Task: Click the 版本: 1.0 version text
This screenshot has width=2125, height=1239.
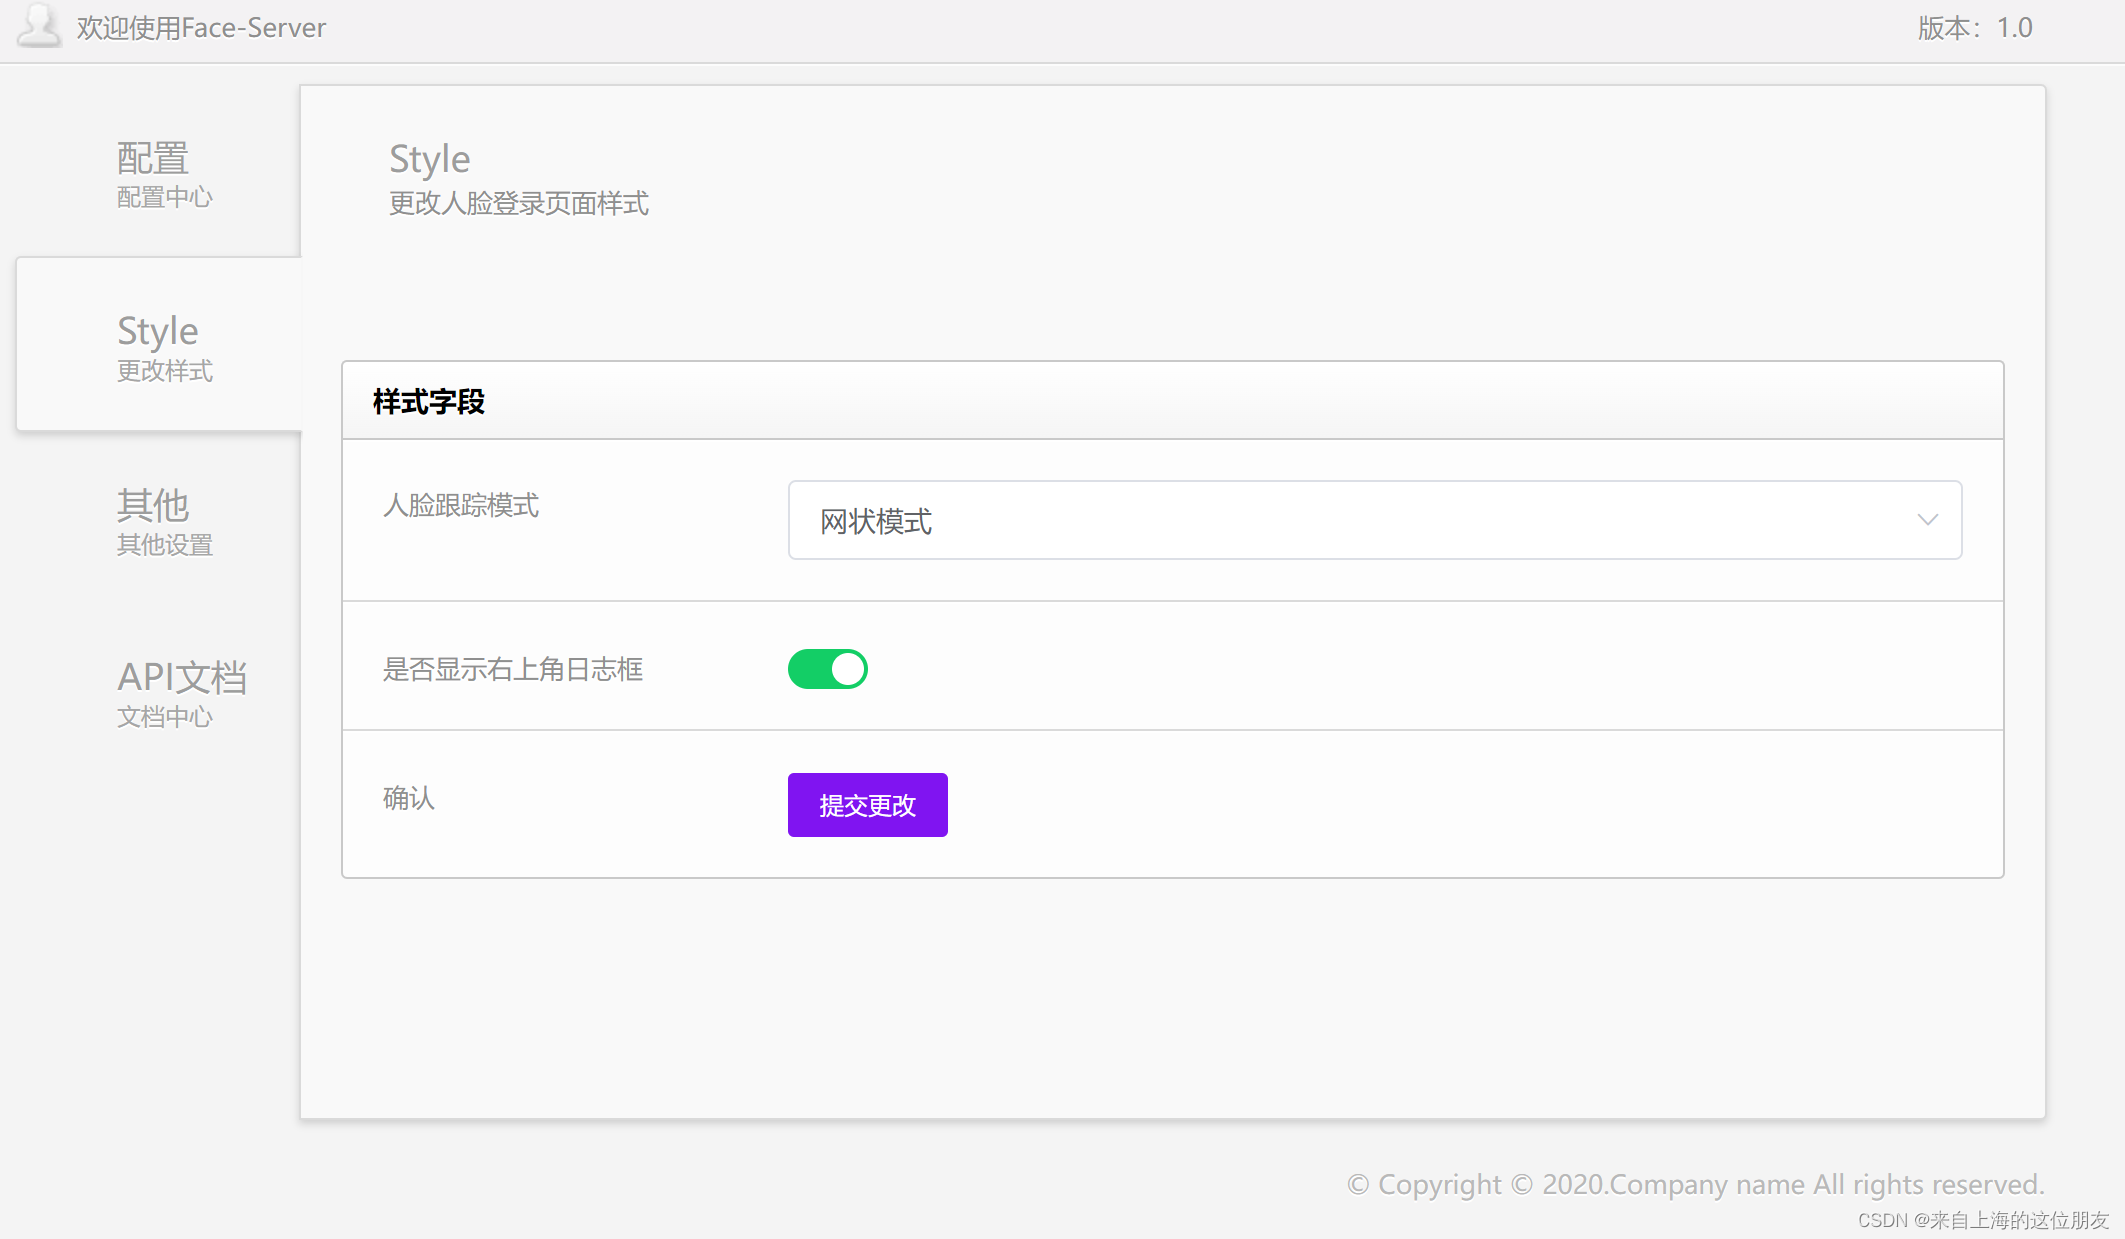Action: [1975, 28]
